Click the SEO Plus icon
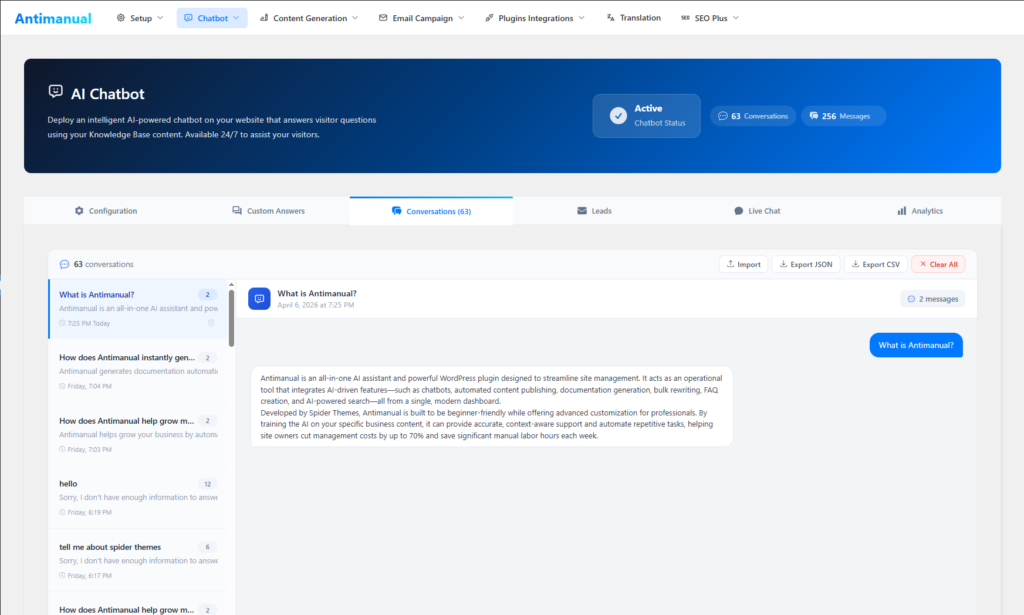This screenshot has height=615, width=1024. (685, 18)
